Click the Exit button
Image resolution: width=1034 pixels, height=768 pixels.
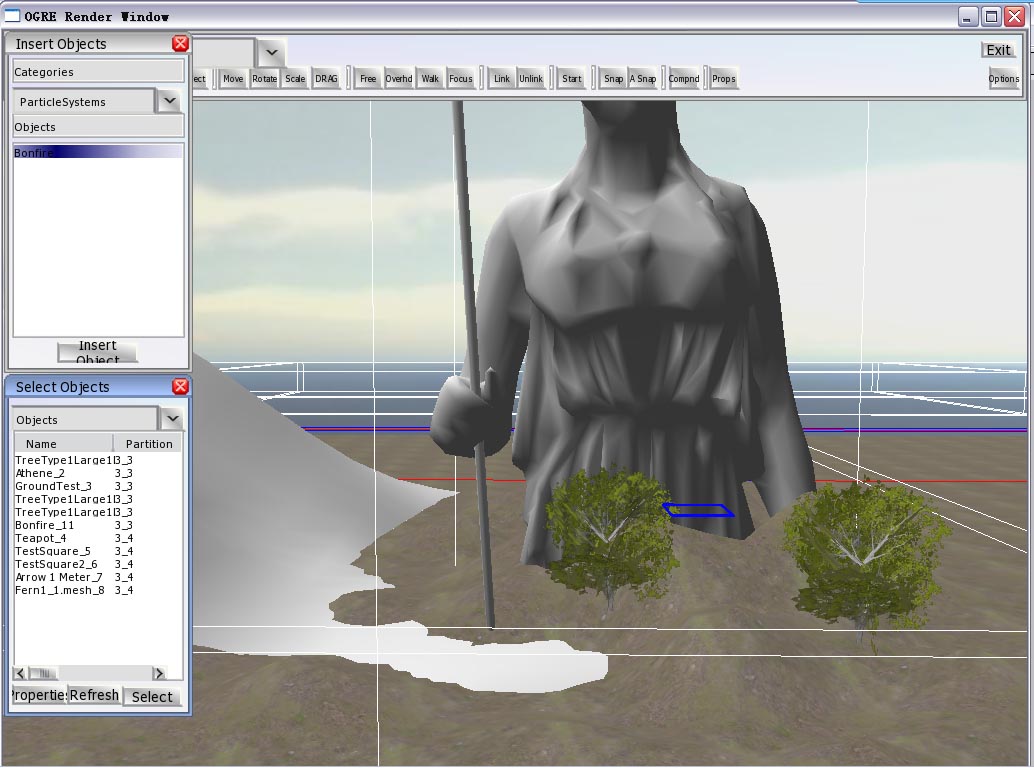coord(998,50)
